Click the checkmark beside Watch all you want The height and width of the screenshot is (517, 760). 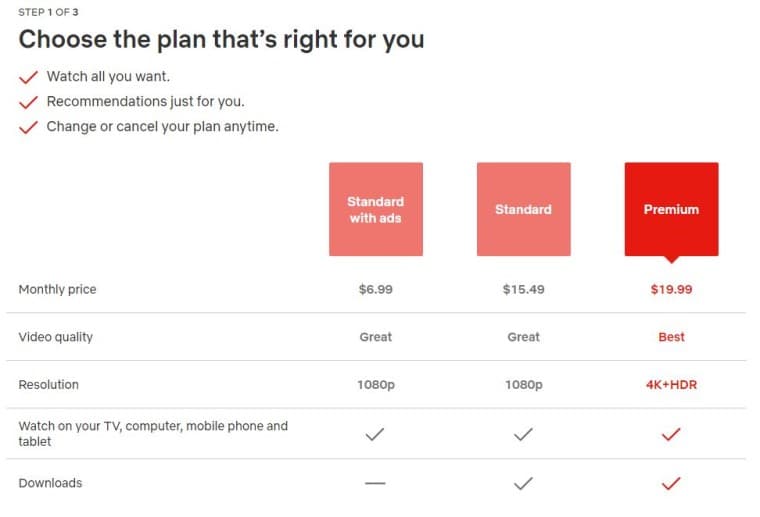[29, 77]
